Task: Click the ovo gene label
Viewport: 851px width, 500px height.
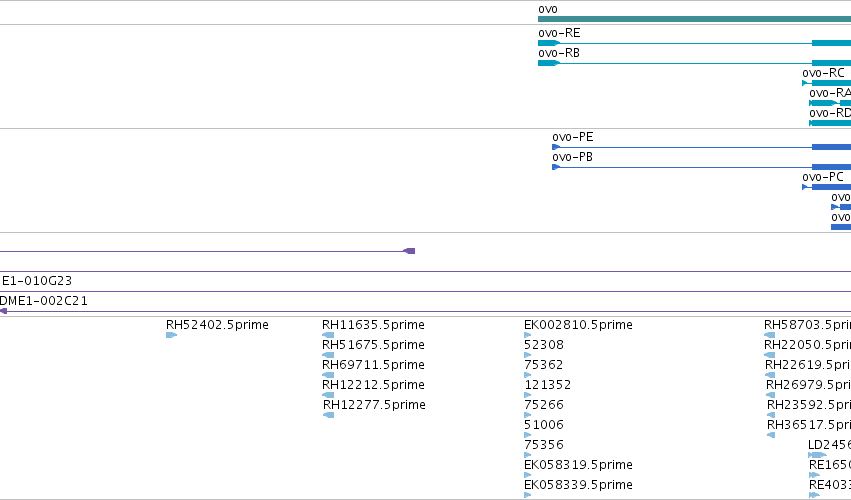Action: click(548, 9)
